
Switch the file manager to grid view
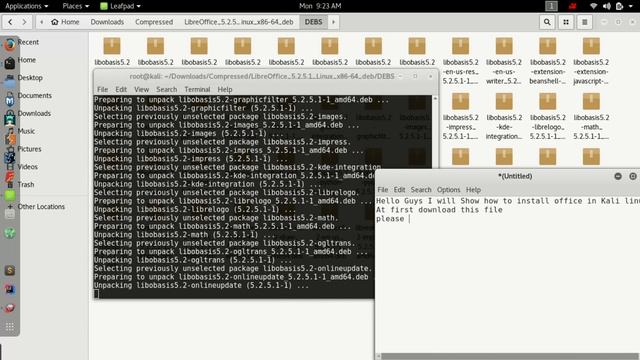tap(566, 22)
